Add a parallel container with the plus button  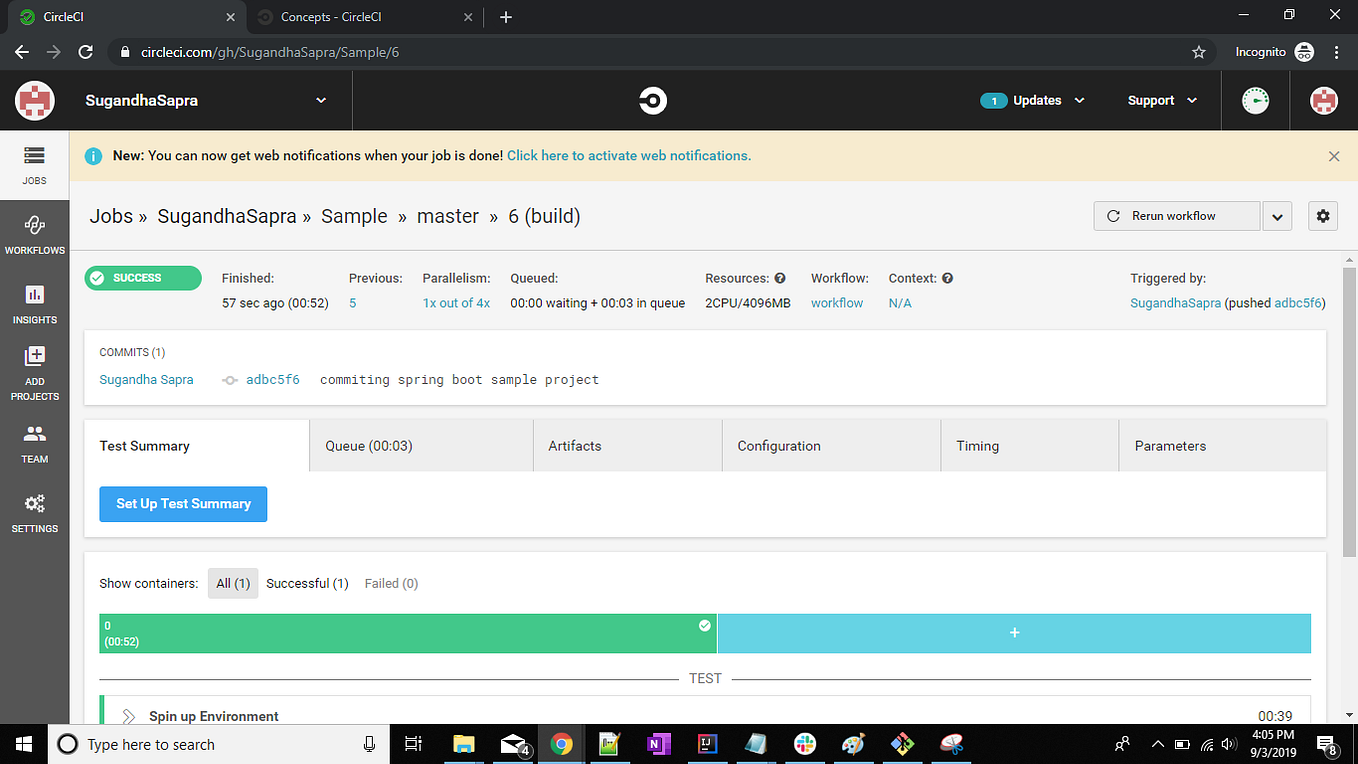[x=1014, y=633]
